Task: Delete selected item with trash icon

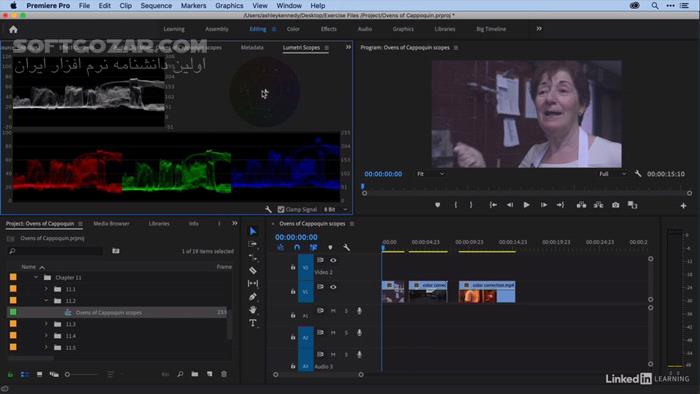Action: (x=224, y=374)
